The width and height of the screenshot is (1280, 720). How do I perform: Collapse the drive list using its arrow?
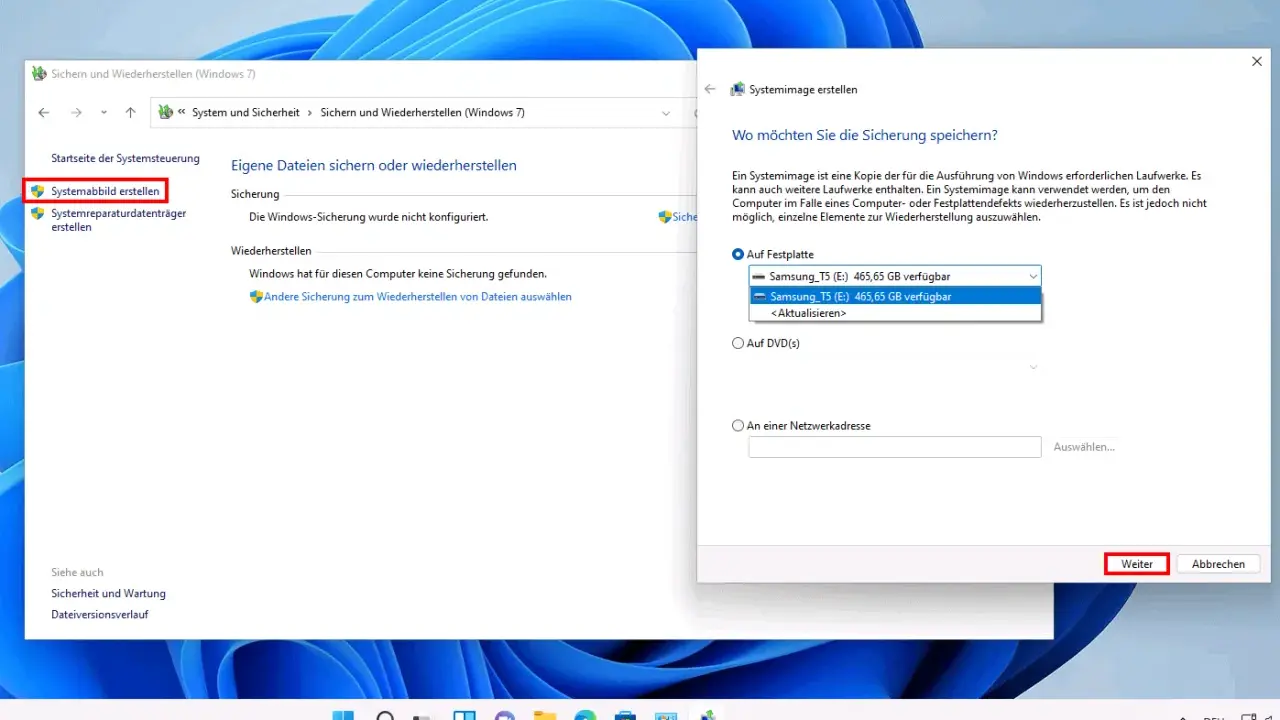click(x=1033, y=276)
